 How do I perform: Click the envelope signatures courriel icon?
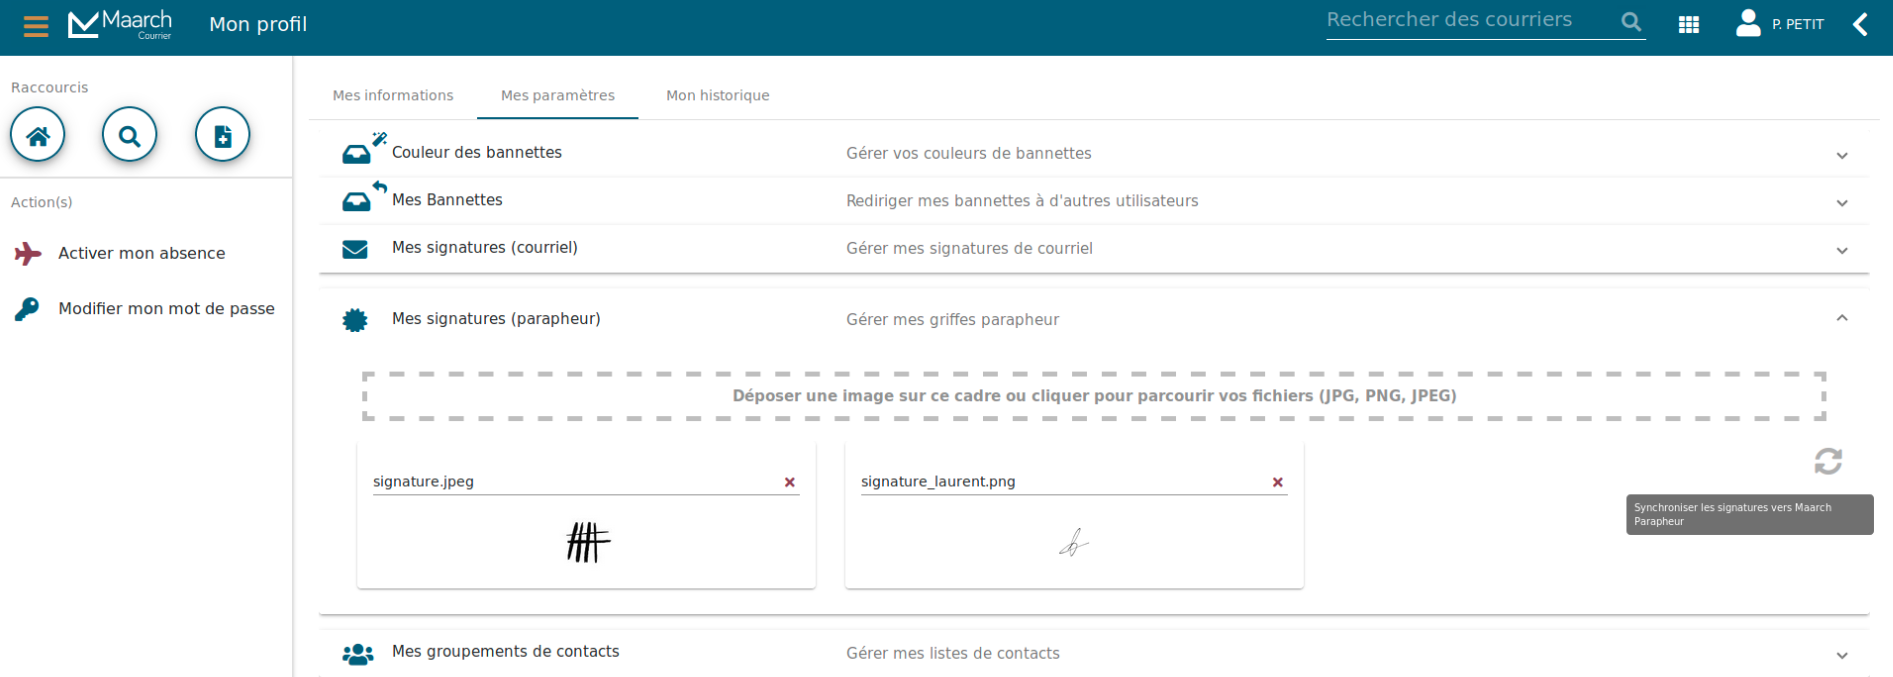tap(355, 249)
